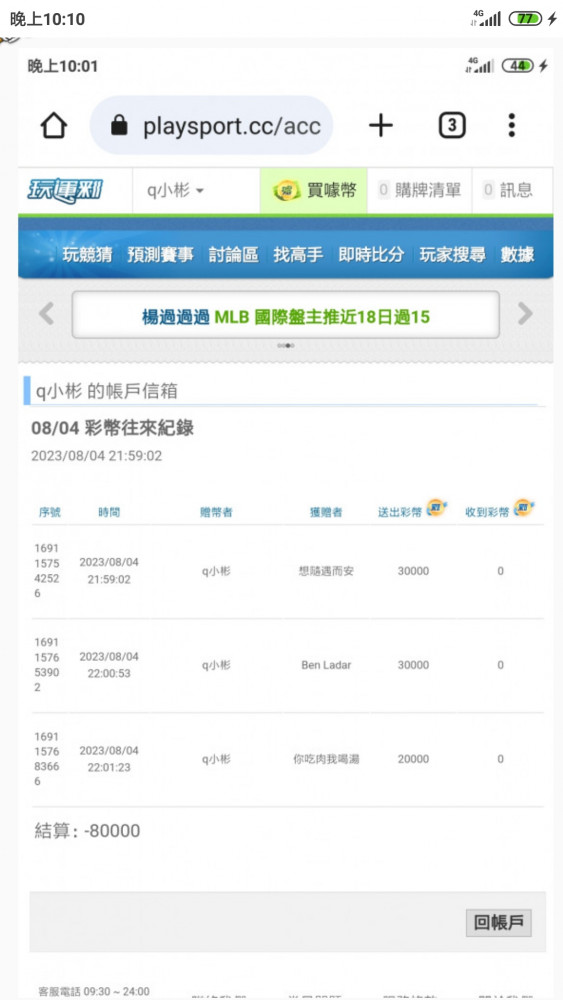
Task: Open the 購牌清單 list
Action: tap(420, 190)
